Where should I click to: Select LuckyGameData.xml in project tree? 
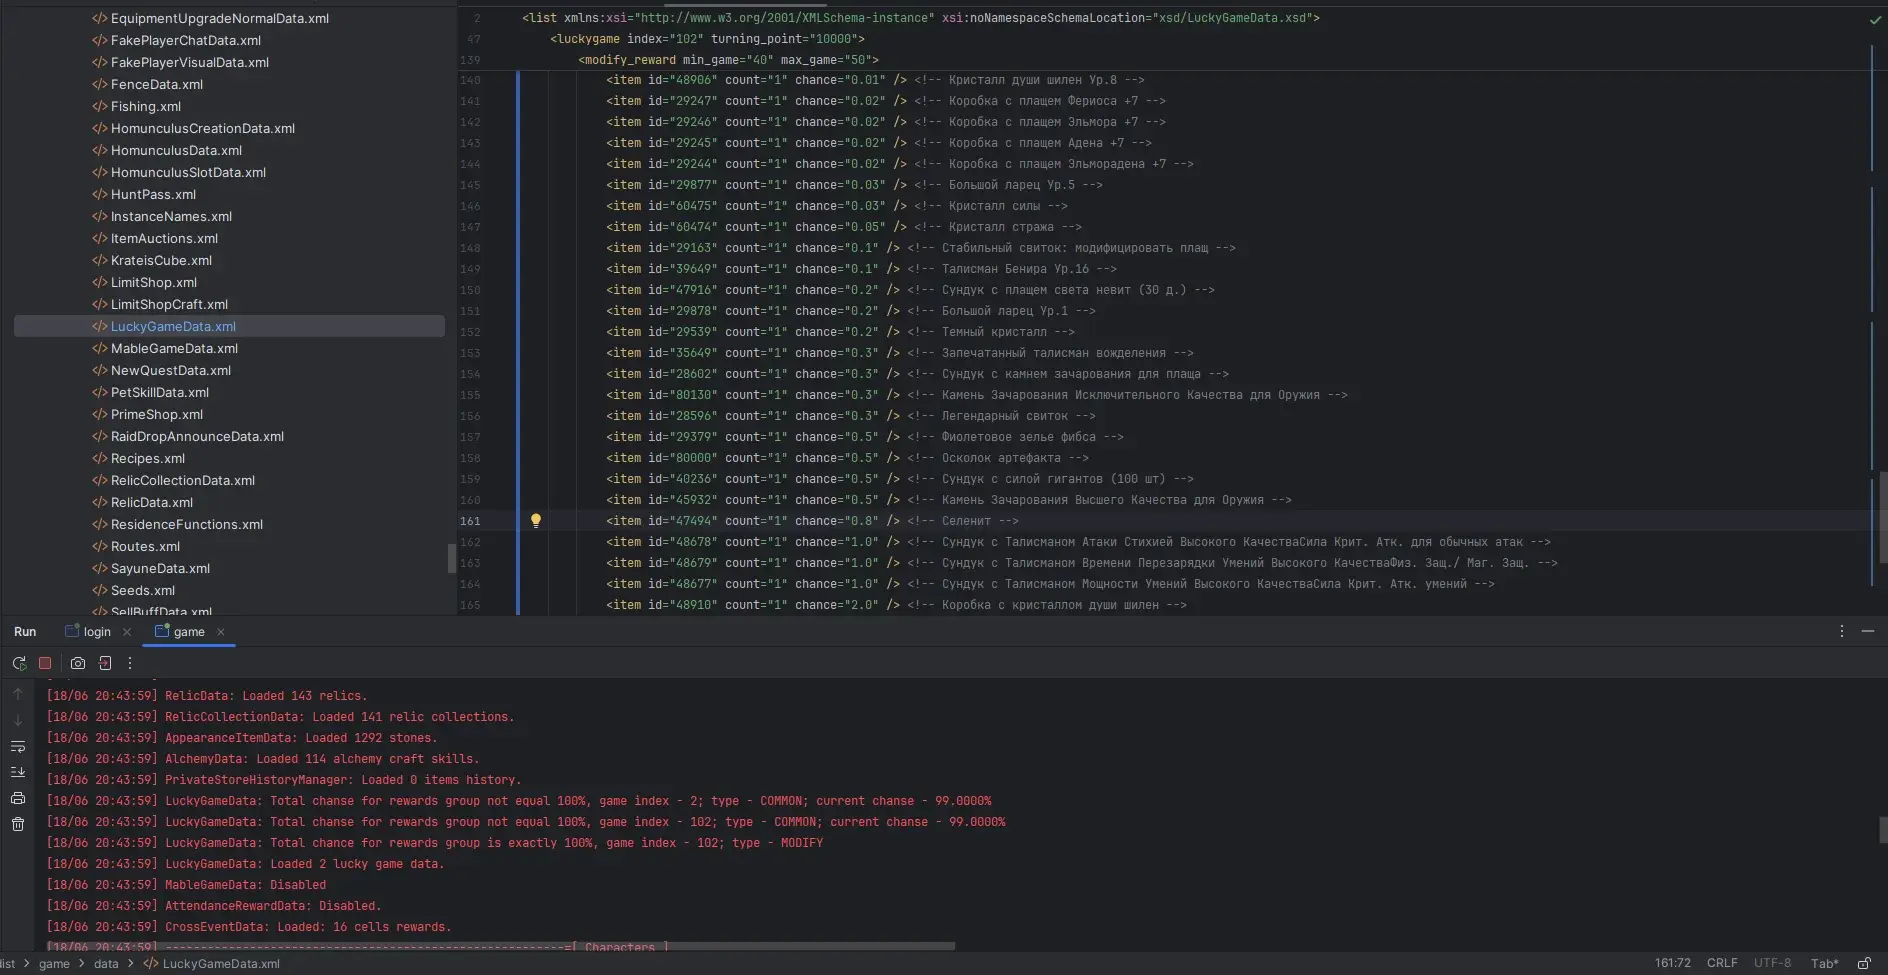229,326
